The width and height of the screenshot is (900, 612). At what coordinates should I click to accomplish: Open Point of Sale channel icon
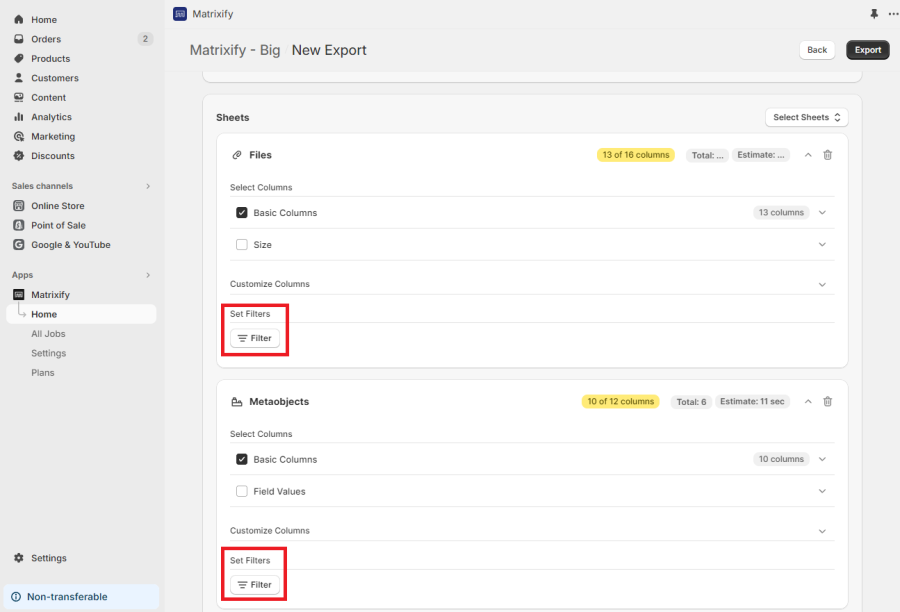pyautogui.click(x=17, y=225)
